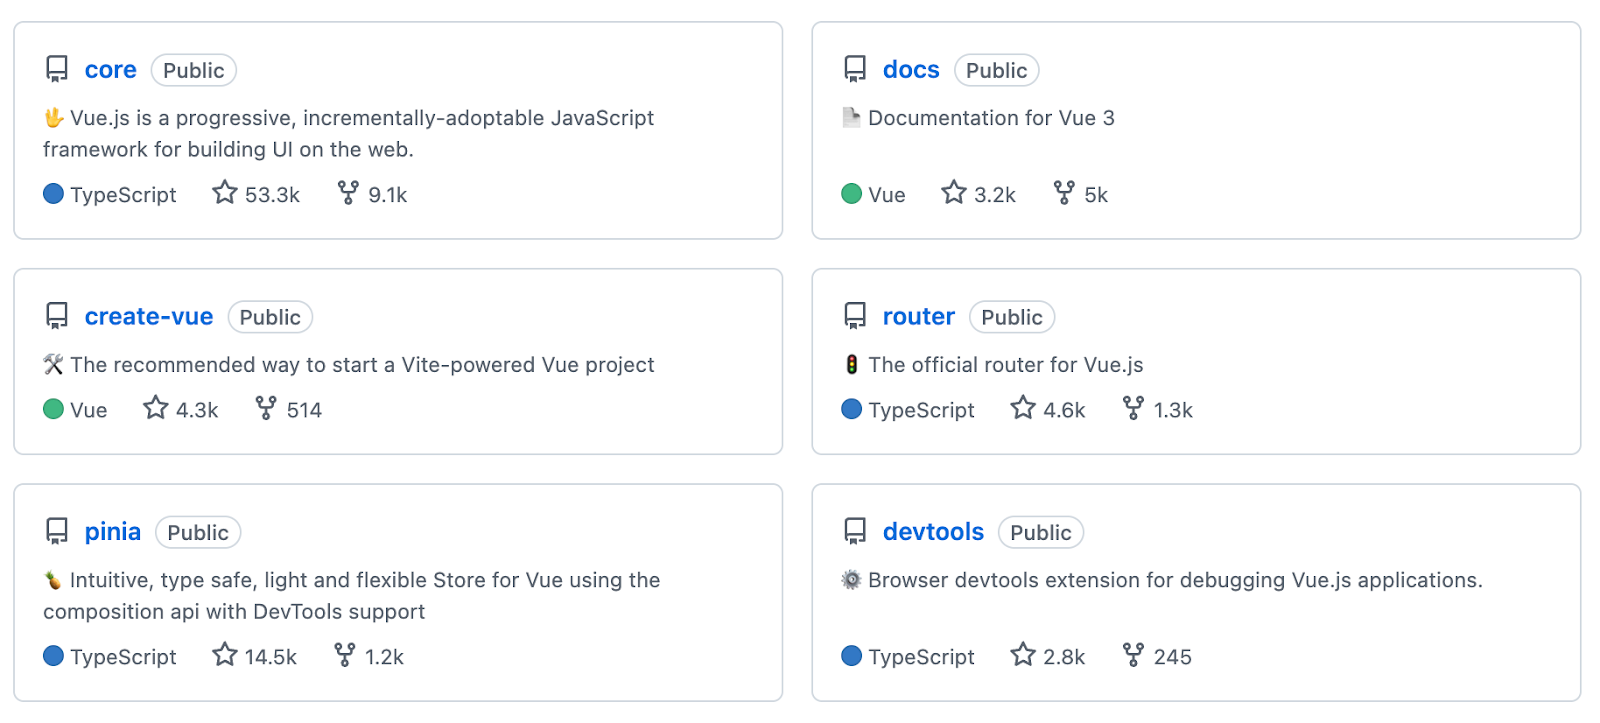1600x723 pixels.
Task: Click the 1.2k fork count on pinia
Action: [x=384, y=657]
